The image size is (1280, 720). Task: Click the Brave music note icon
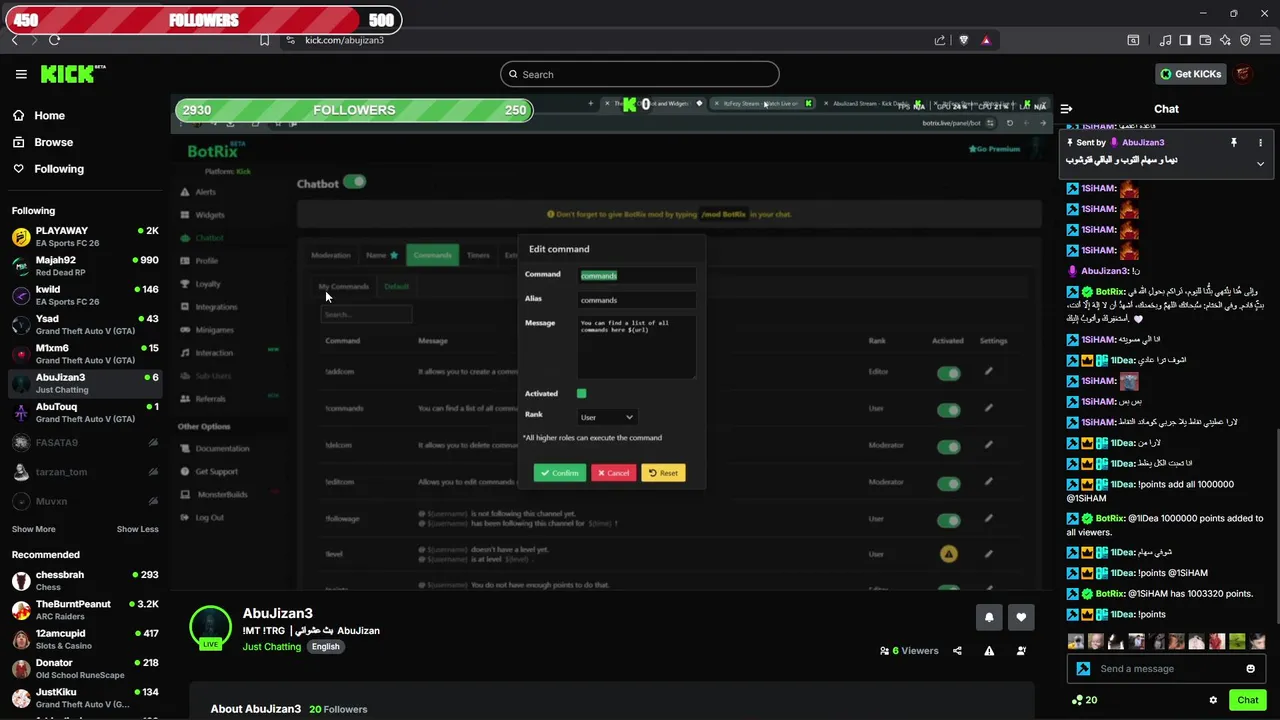pos(1165,40)
